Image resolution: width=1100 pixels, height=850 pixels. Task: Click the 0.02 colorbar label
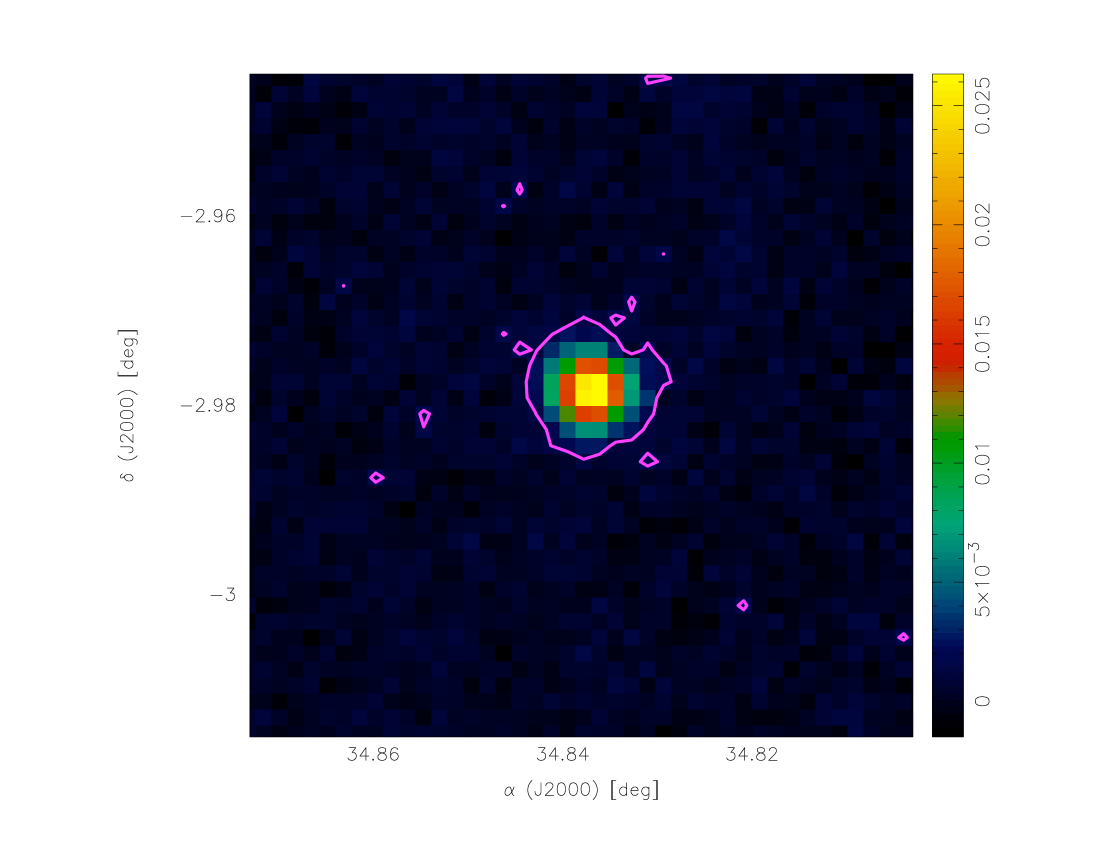coord(983,225)
